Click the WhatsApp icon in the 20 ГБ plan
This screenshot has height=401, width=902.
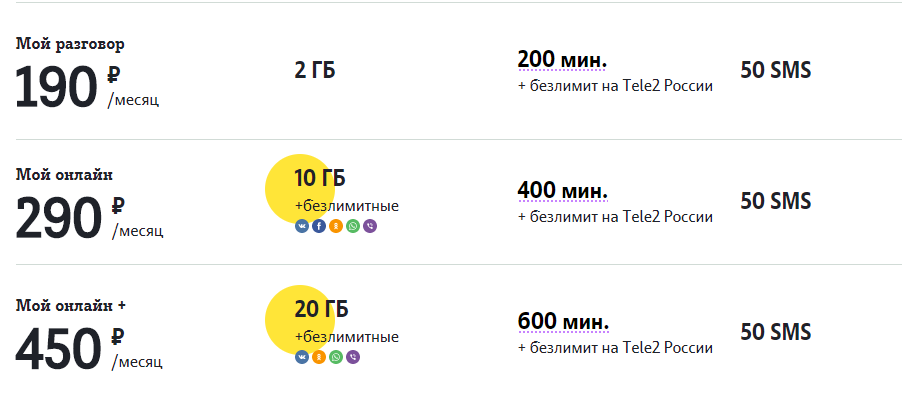pyautogui.click(x=336, y=357)
